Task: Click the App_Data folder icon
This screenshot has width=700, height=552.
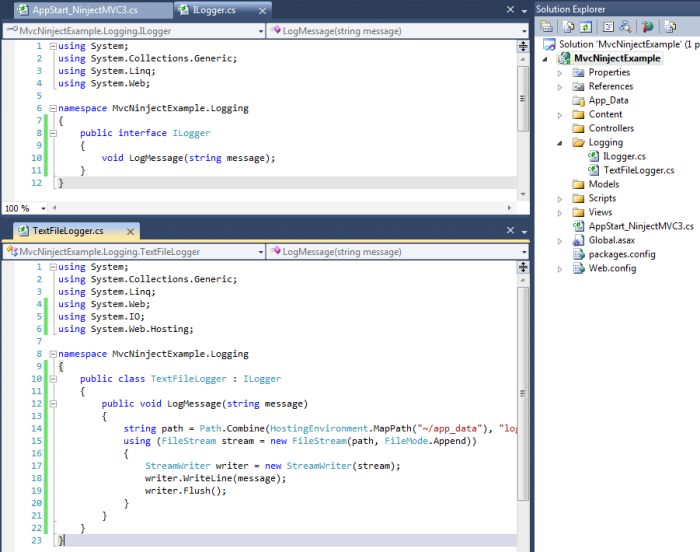Action: (579, 100)
